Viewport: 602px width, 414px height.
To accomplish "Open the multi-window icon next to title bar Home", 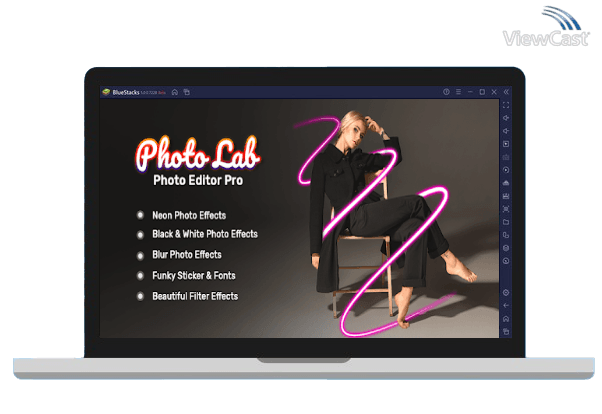I will point(187,92).
